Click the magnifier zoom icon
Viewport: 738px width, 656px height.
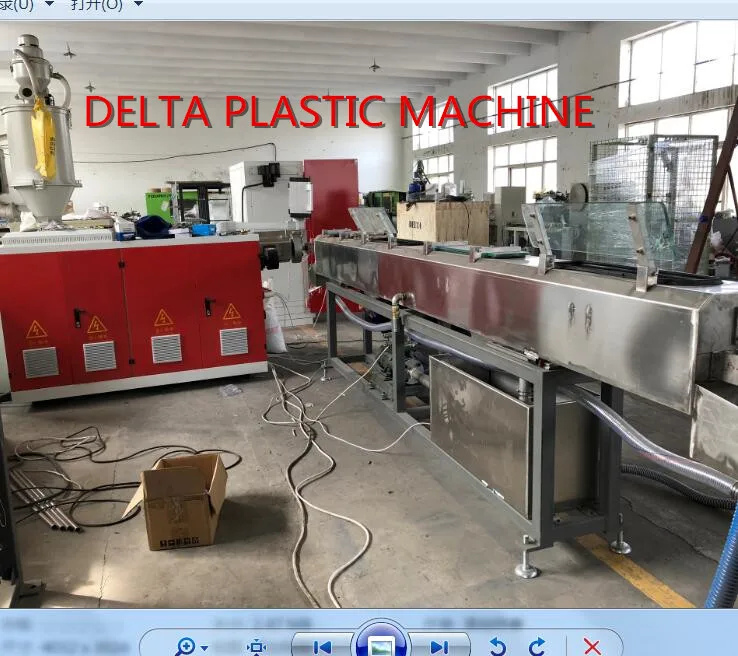point(185,647)
